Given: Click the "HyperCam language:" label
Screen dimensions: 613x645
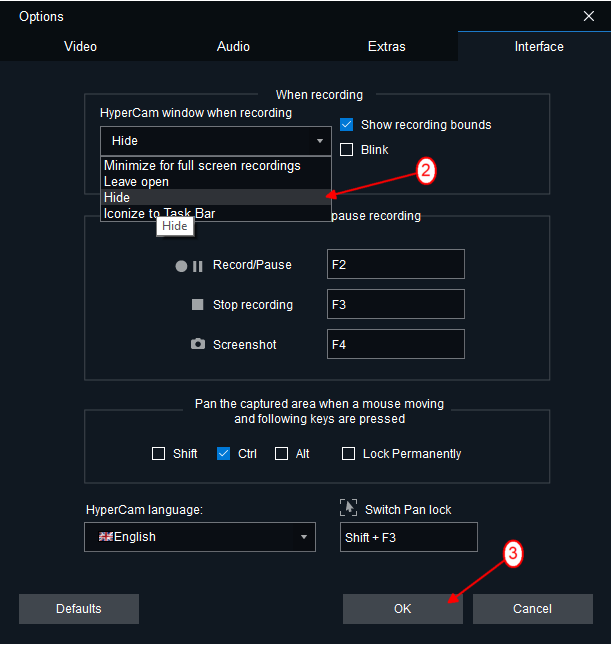Looking at the screenshot, I should [144, 510].
